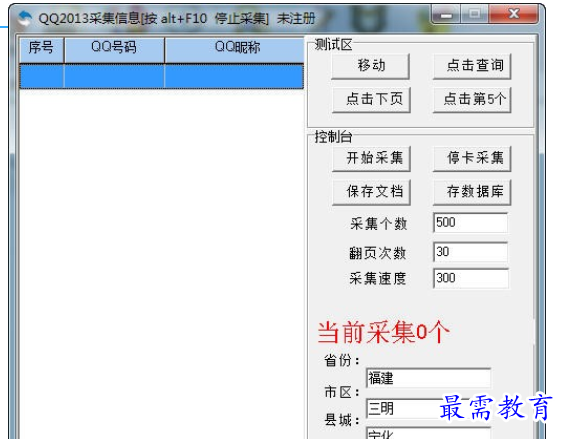
Task: Click the 点击下页 button
Action: (x=371, y=100)
